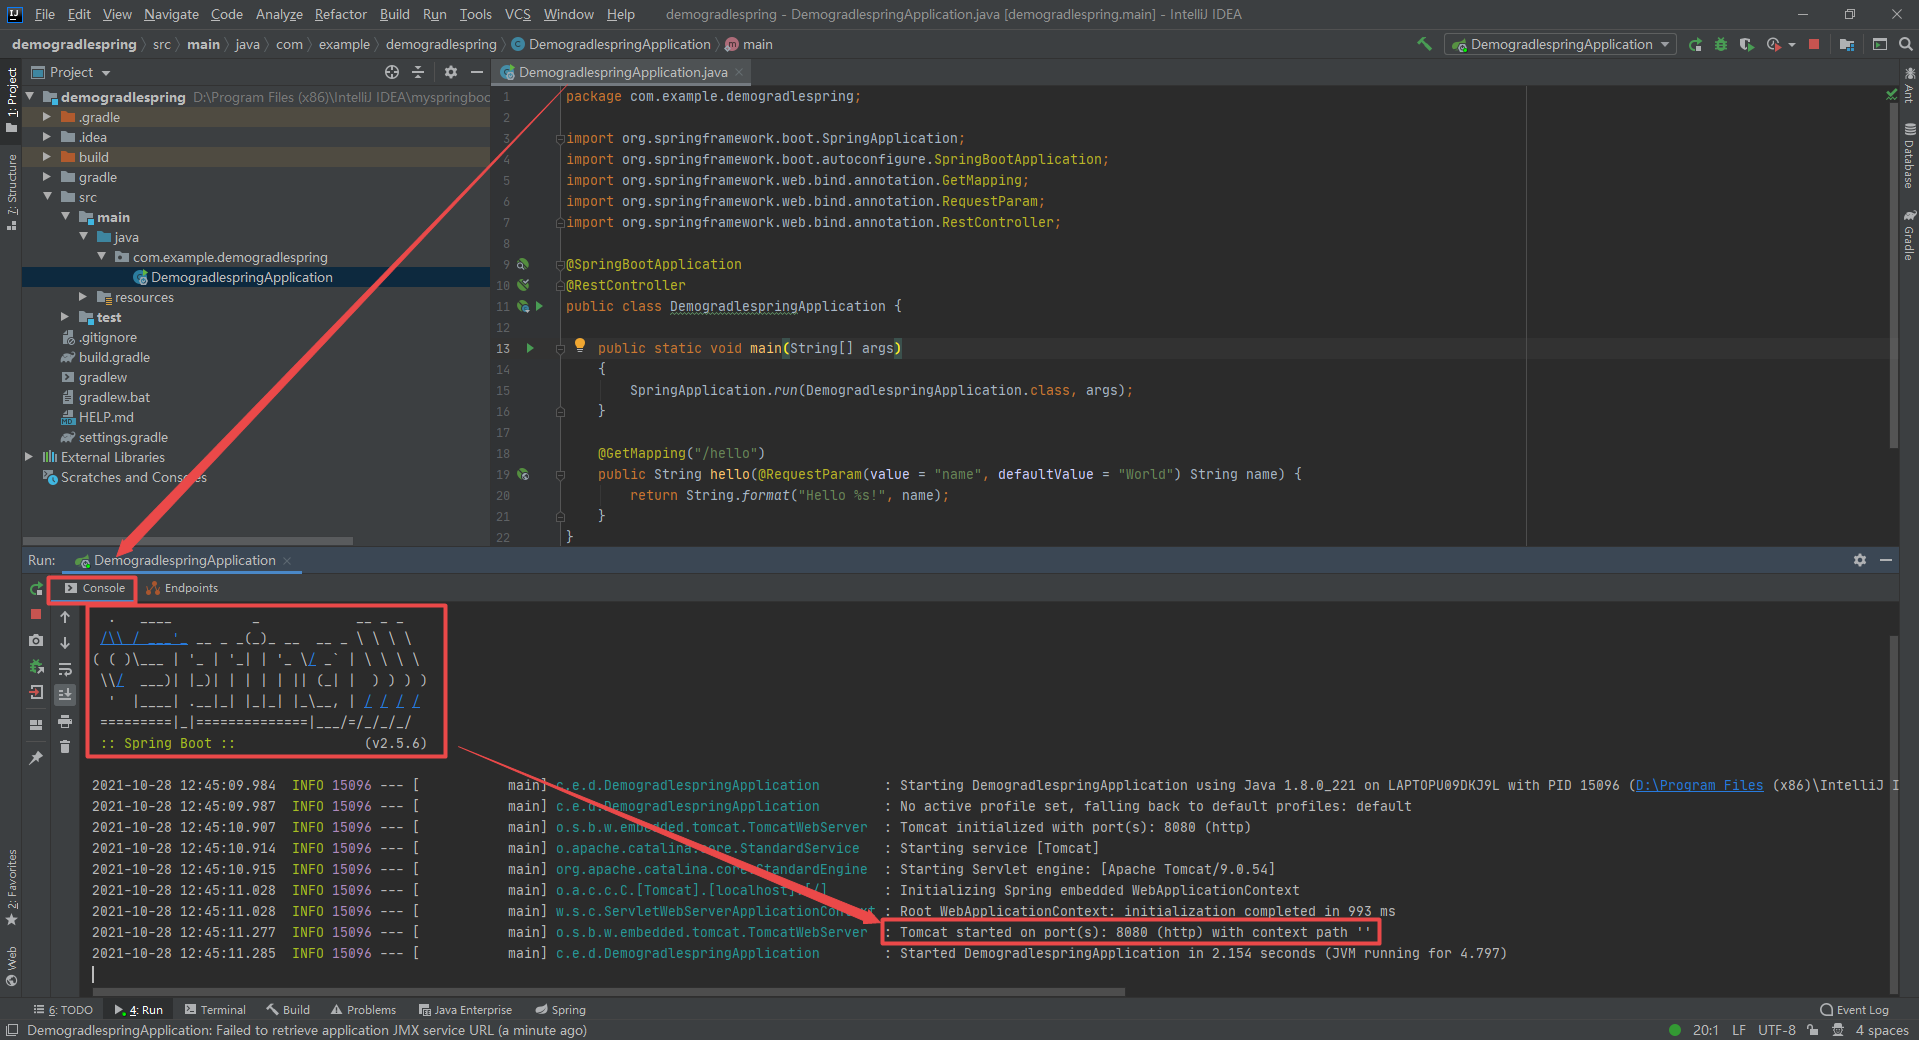
Task: Attach debugger icon in Run panel
Action: (x=36, y=666)
